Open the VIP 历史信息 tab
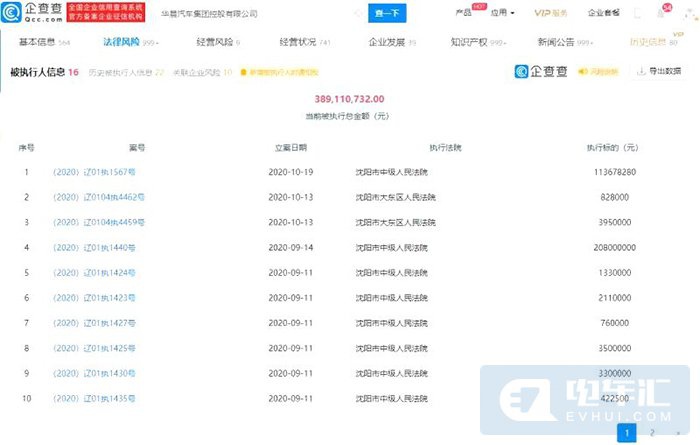The height and width of the screenshot is (445, 700). 654,42
